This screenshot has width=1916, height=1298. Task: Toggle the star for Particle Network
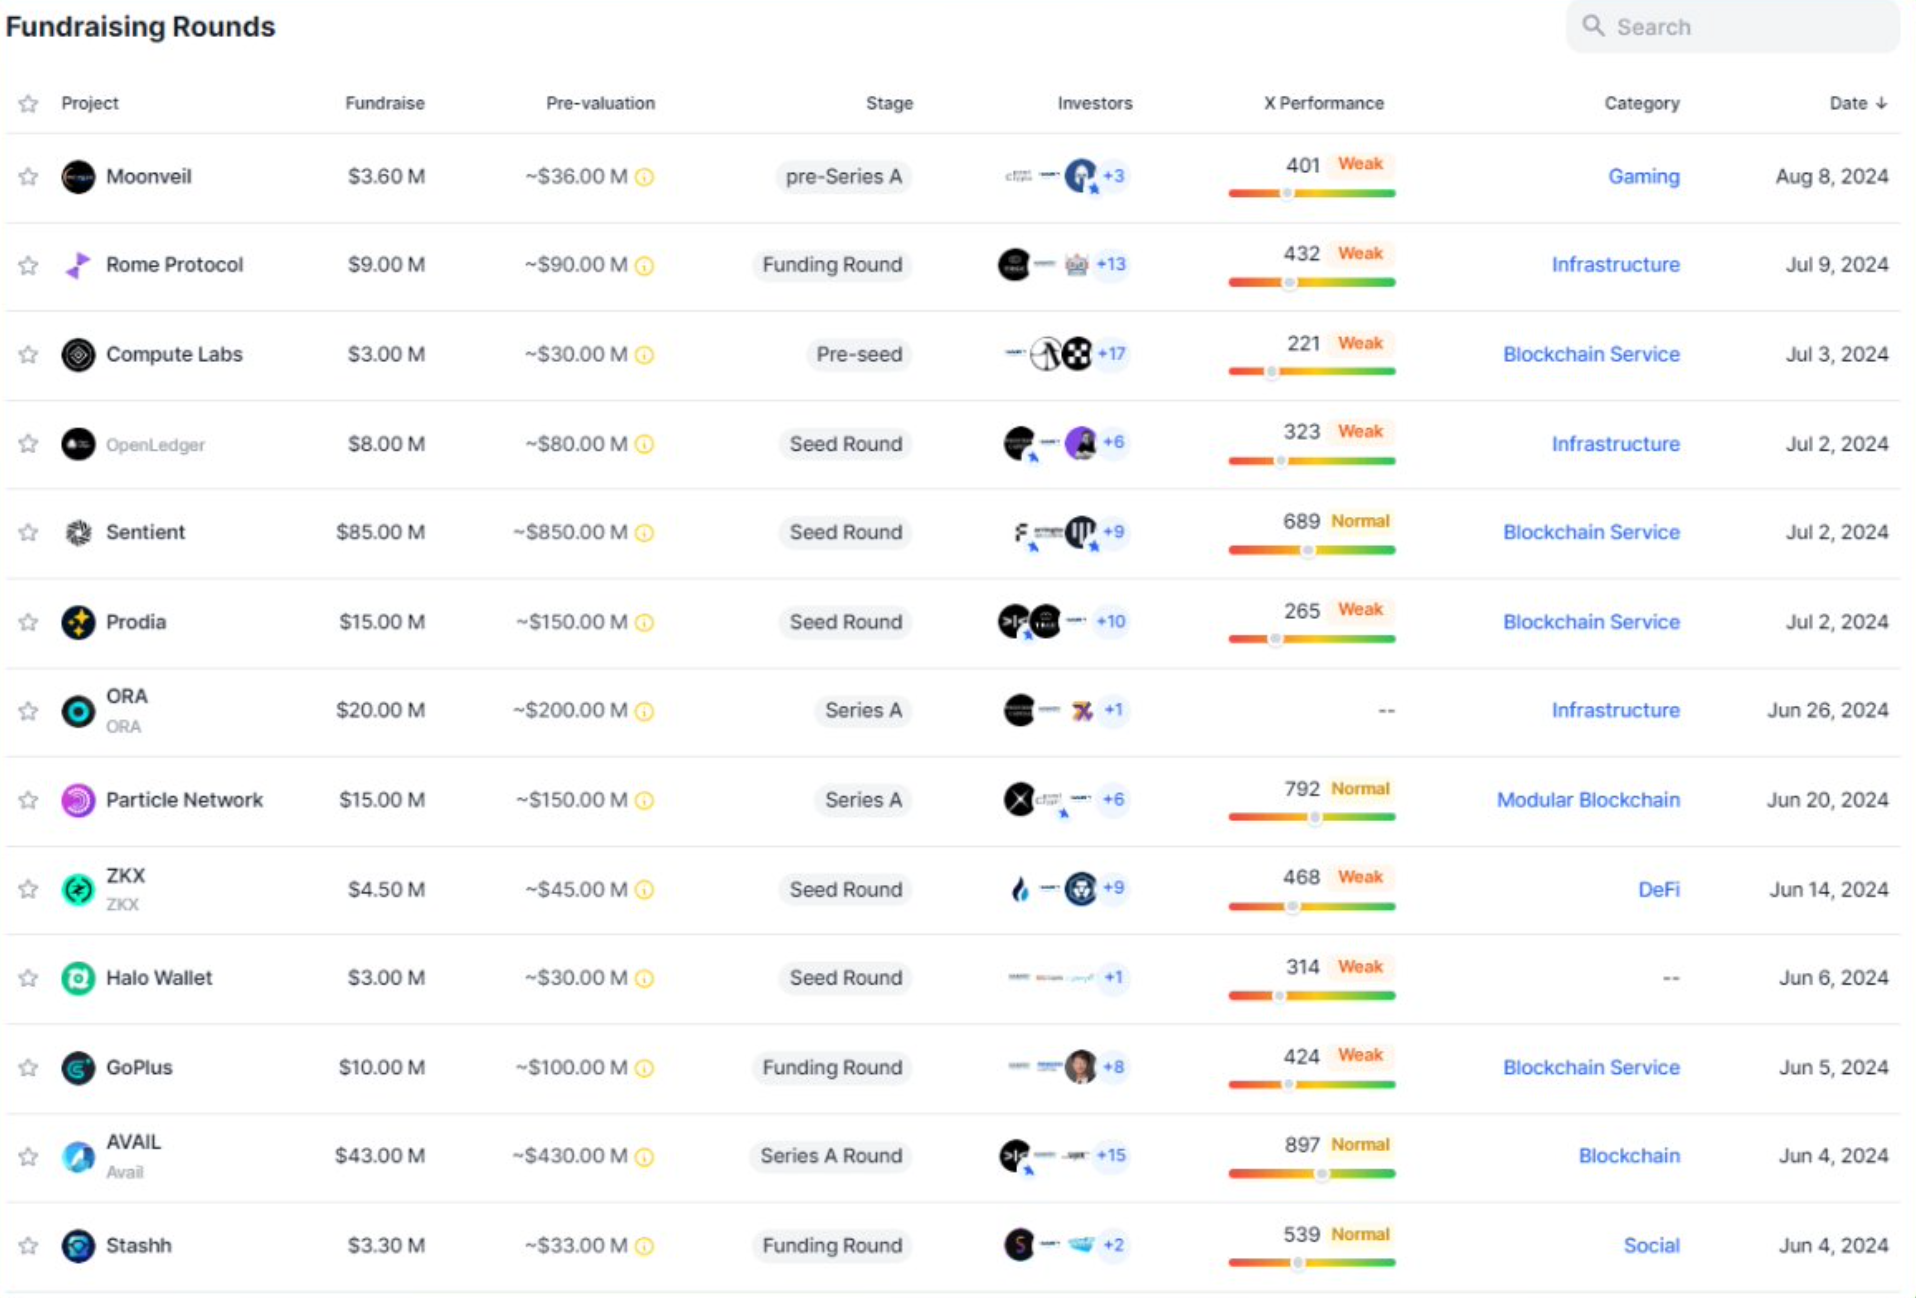(x=28, y=800)
